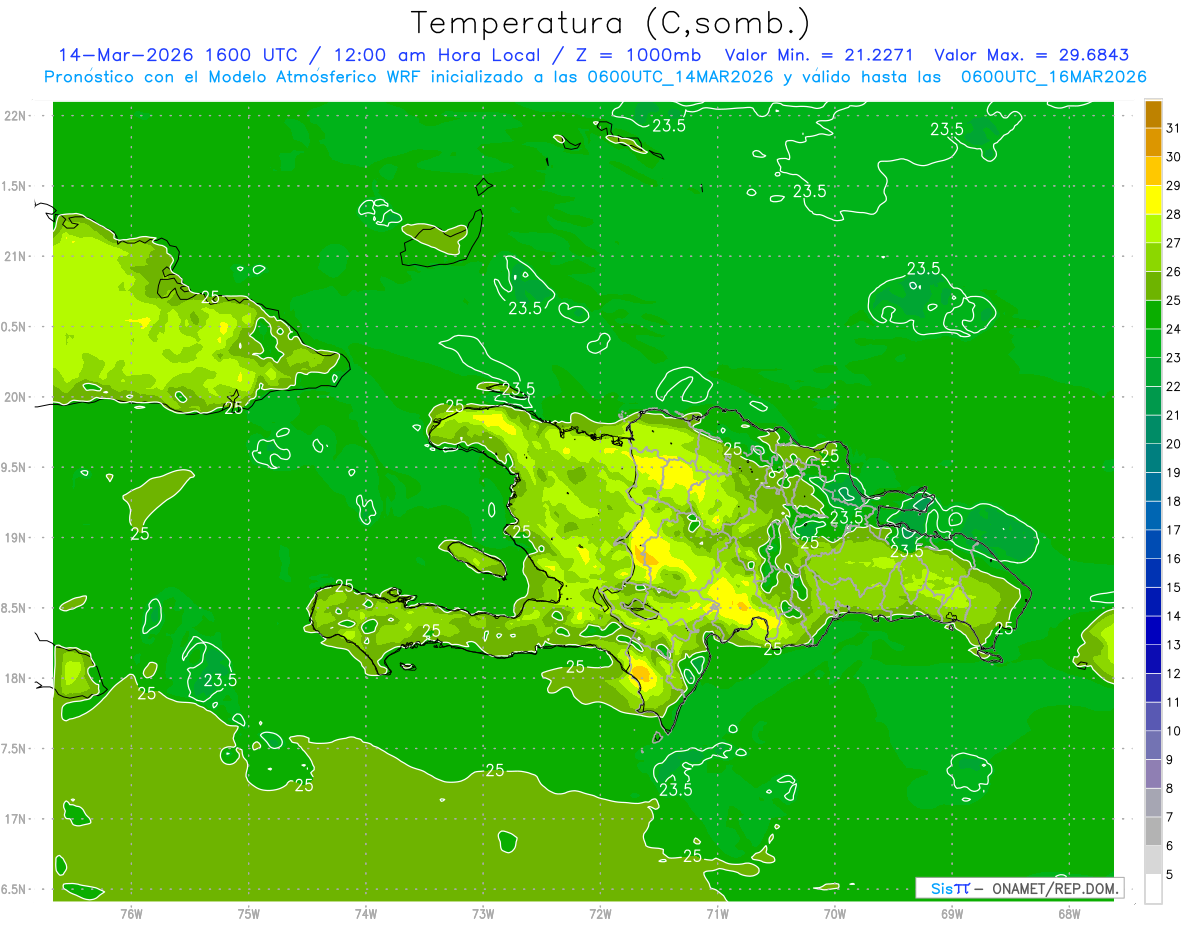Click the 'Temperatura (C,somb.)' chart title
This screenshot has width=1200, height=927.
click(x=611, y=23)
